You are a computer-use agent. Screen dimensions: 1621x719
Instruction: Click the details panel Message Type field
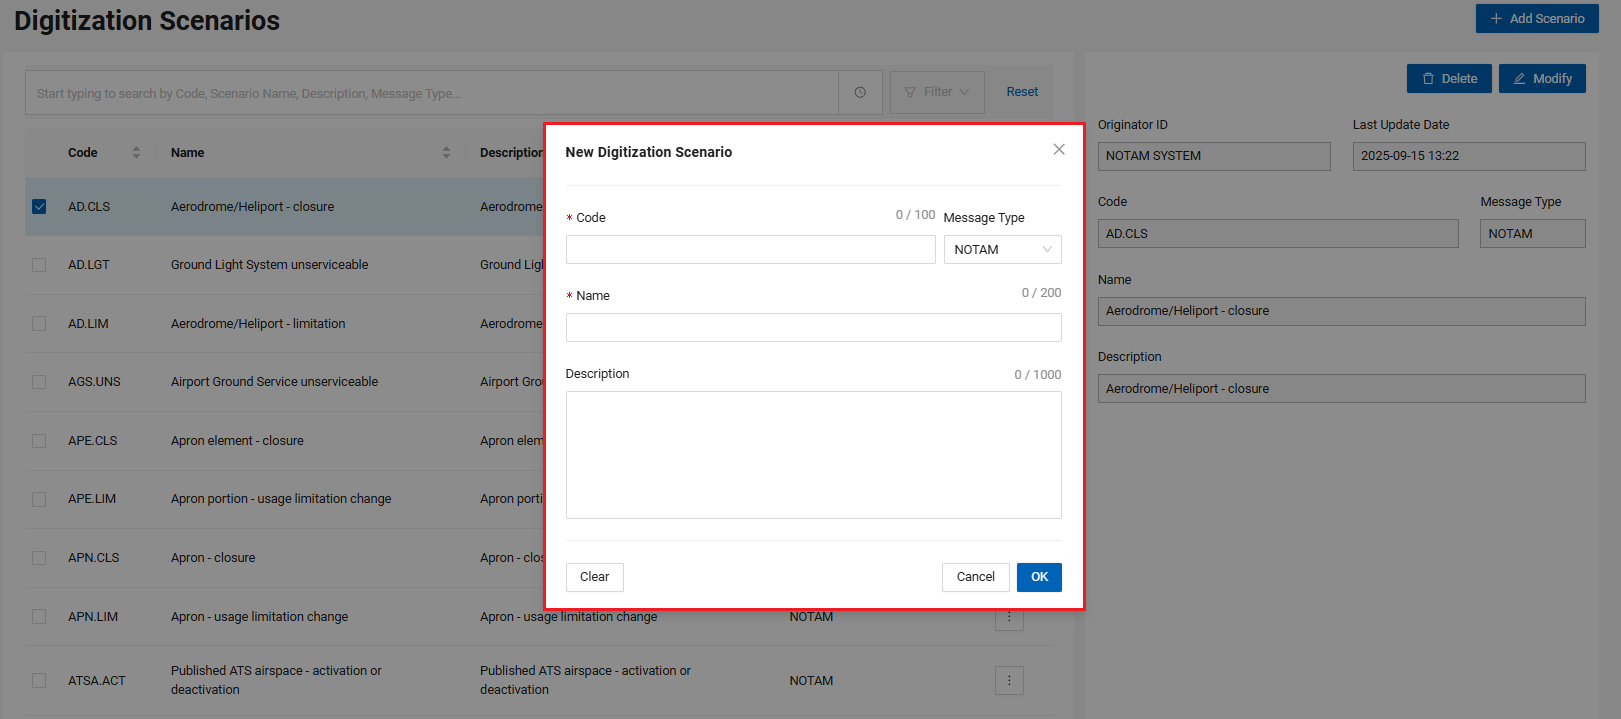click(x=1533, y=234)
